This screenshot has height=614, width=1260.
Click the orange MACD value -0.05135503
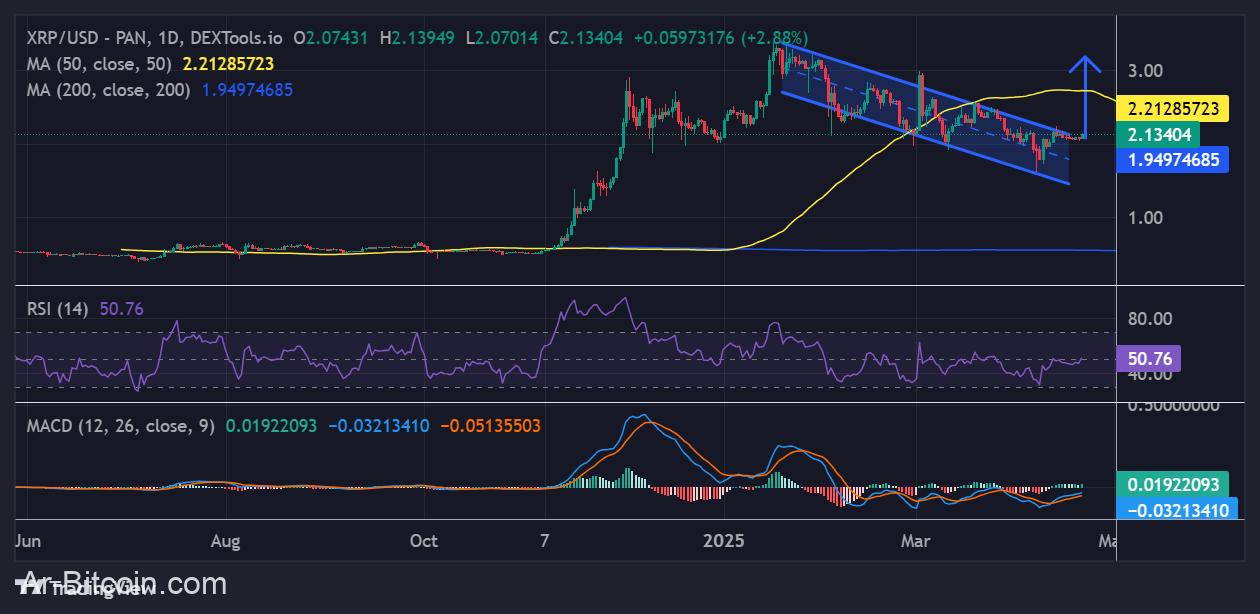tap(489, 426)
